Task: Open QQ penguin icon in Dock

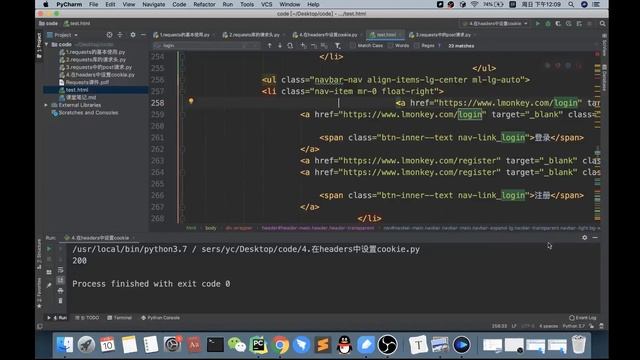Action: pyautogui.click(x=344, y=345)
